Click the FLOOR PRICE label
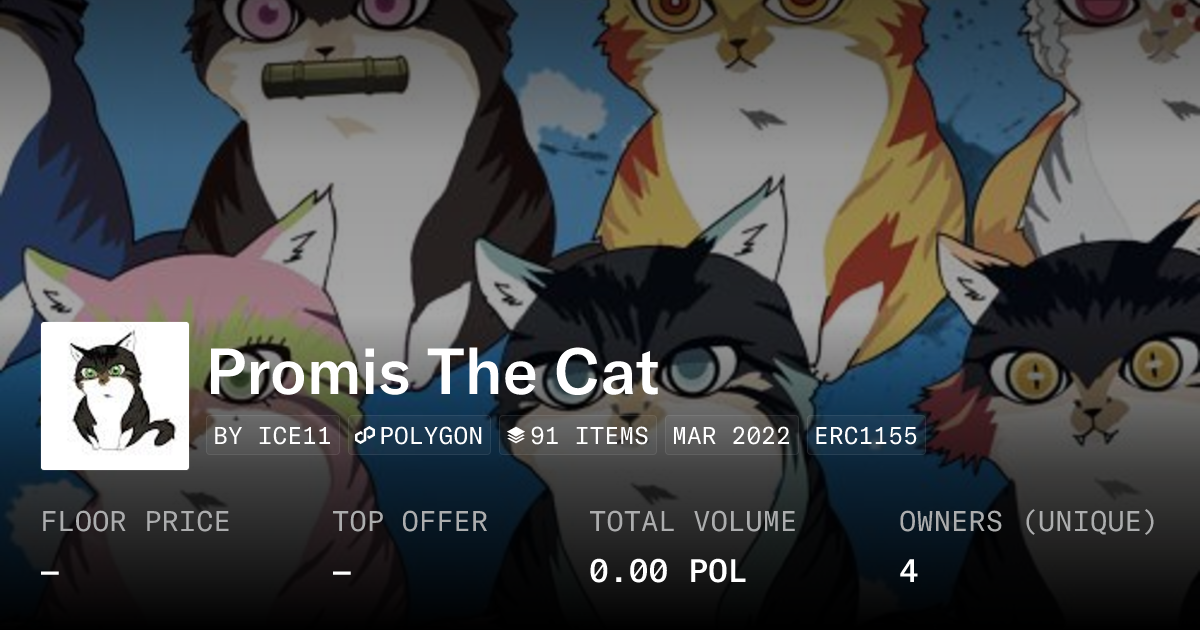The height and width of the screenshot is (630, 1200). click(135, 521)
